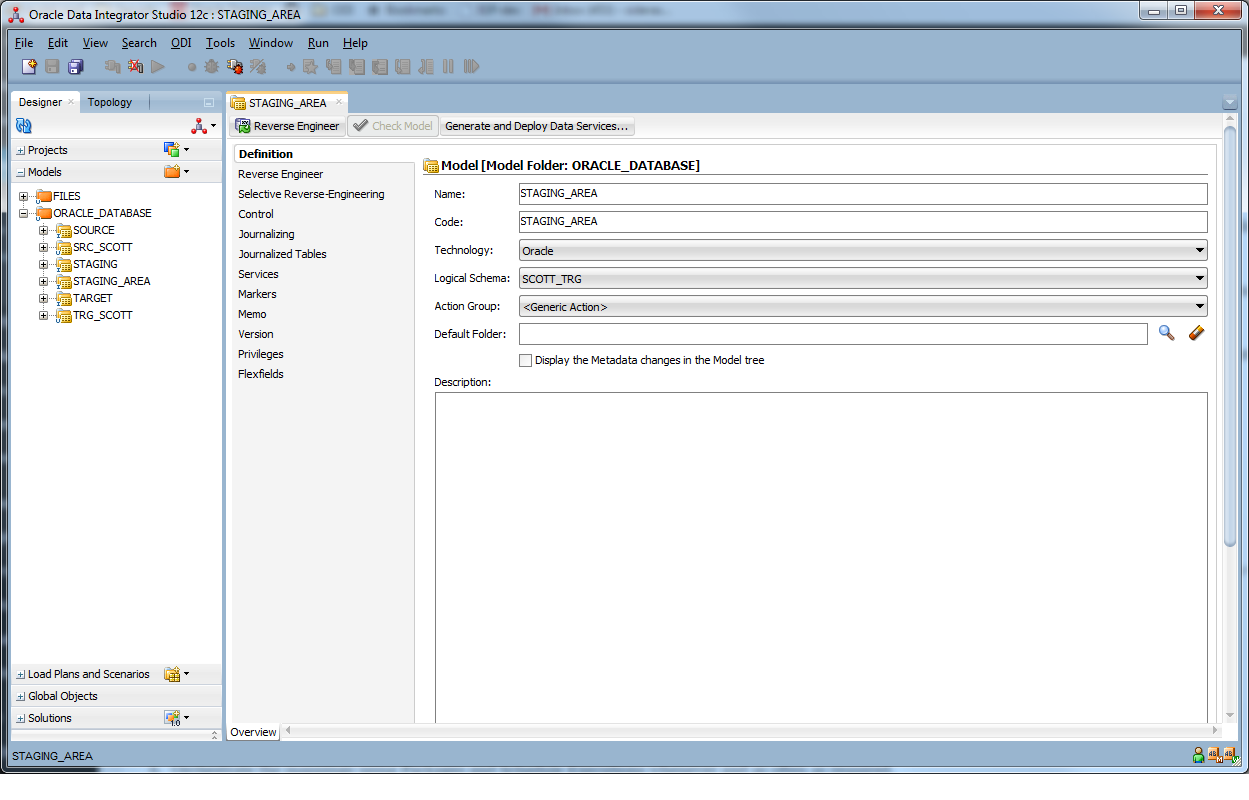1249x800 pixels.
Task: Click the Name input field
Action: [x=863, y=194]
